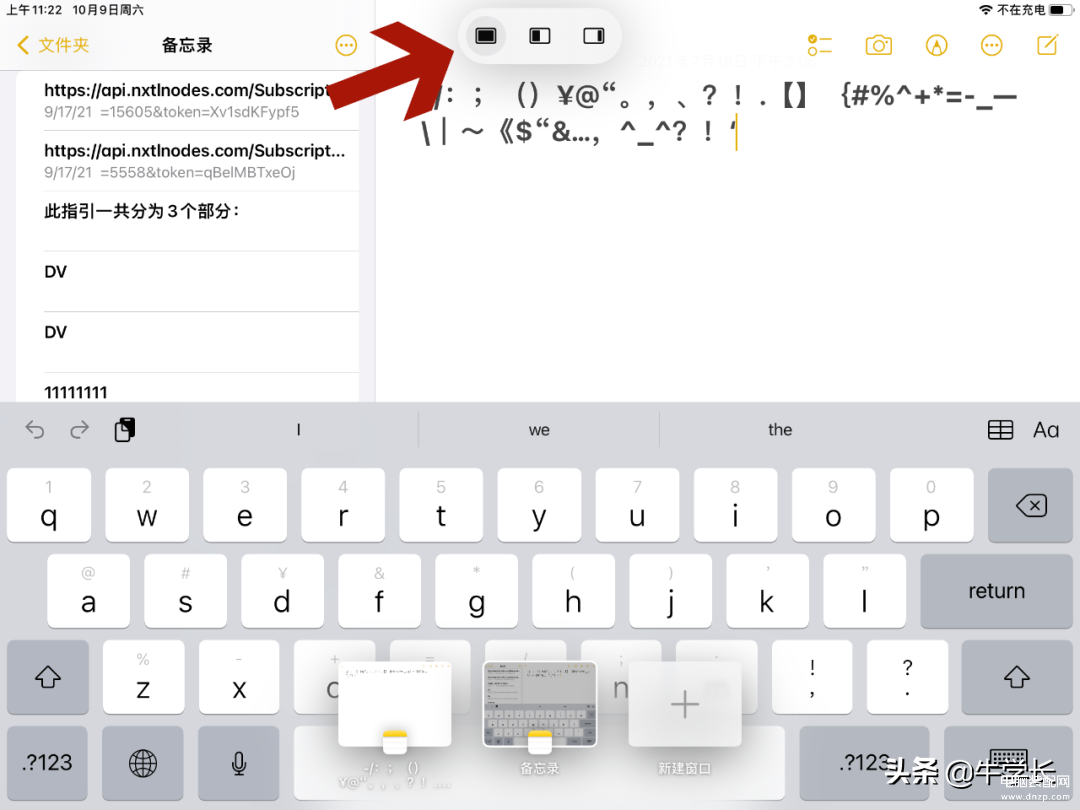
Task: Tap the i key
Action: (x=735, y=505)
